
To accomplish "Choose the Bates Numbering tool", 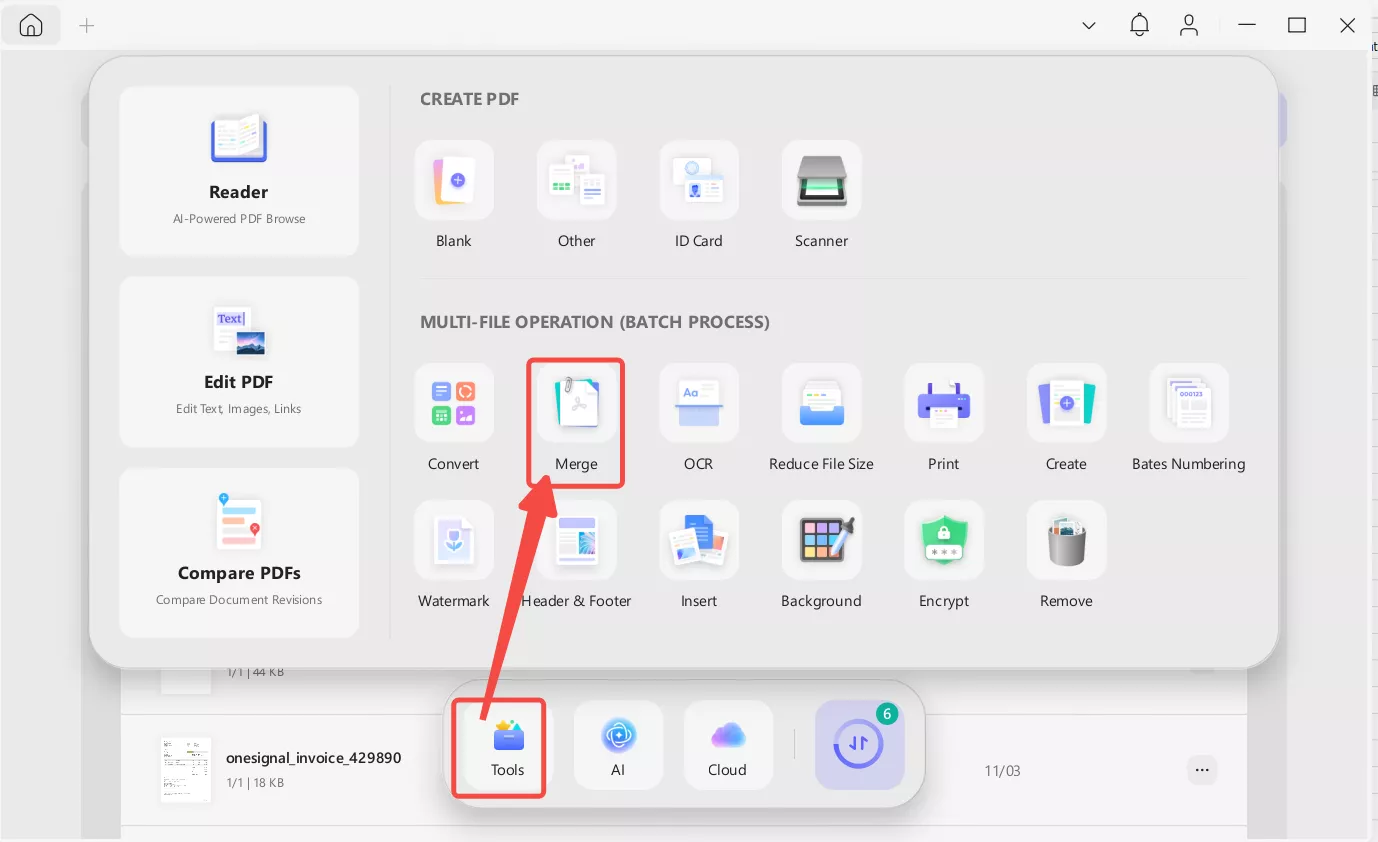I will pyautogui.click(x=1188, y=404).
